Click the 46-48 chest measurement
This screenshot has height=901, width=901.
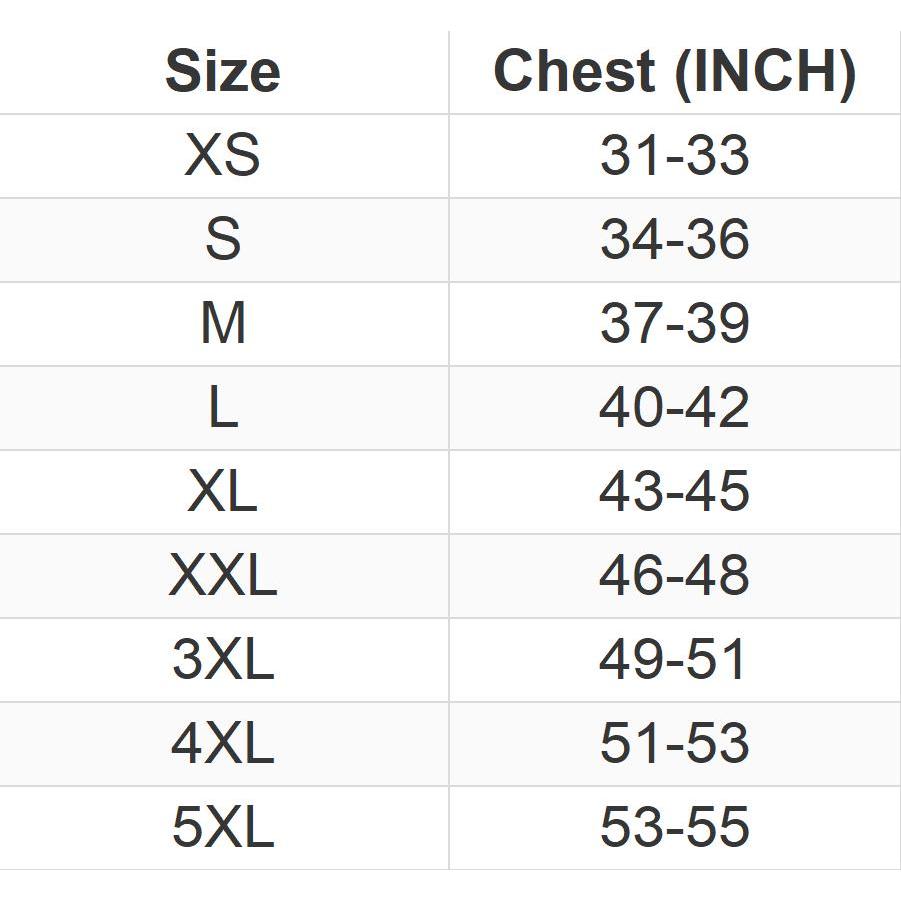(674, 576)
